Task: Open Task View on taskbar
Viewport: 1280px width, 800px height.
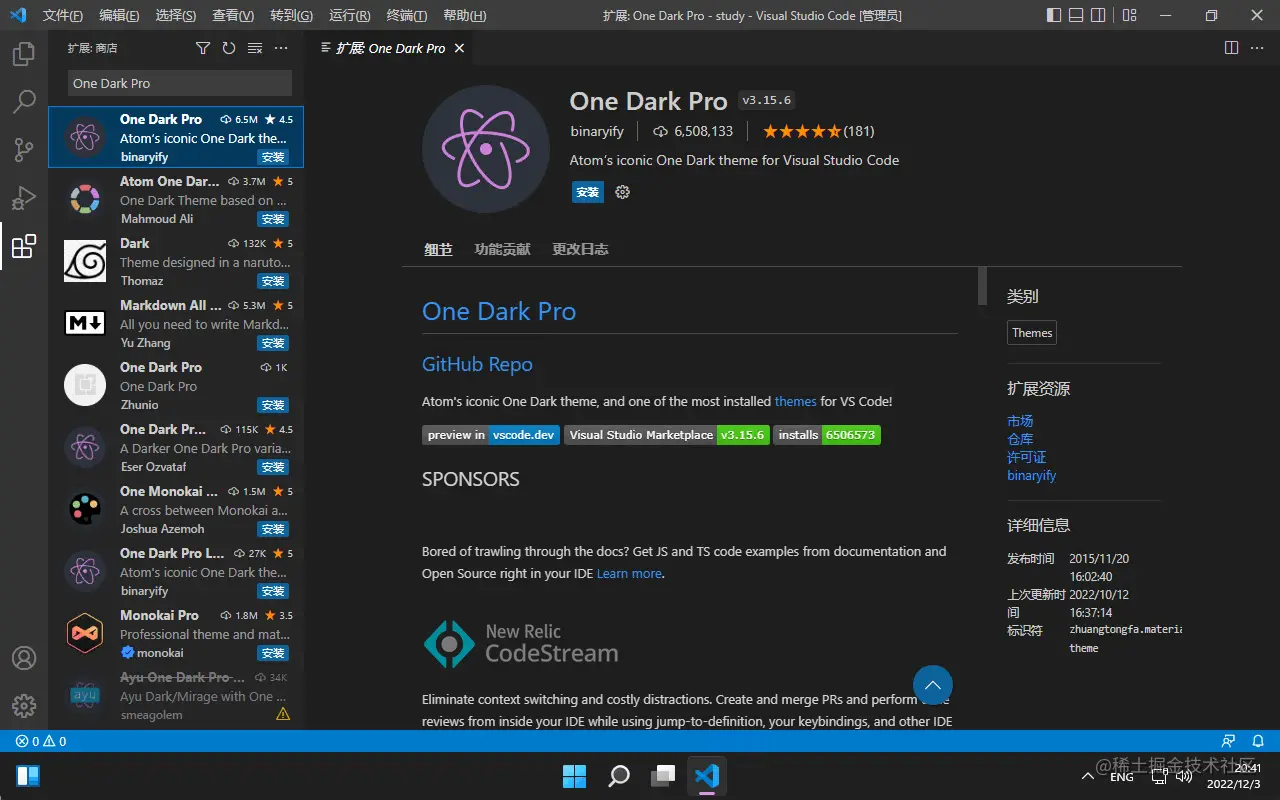Action: 663,775
